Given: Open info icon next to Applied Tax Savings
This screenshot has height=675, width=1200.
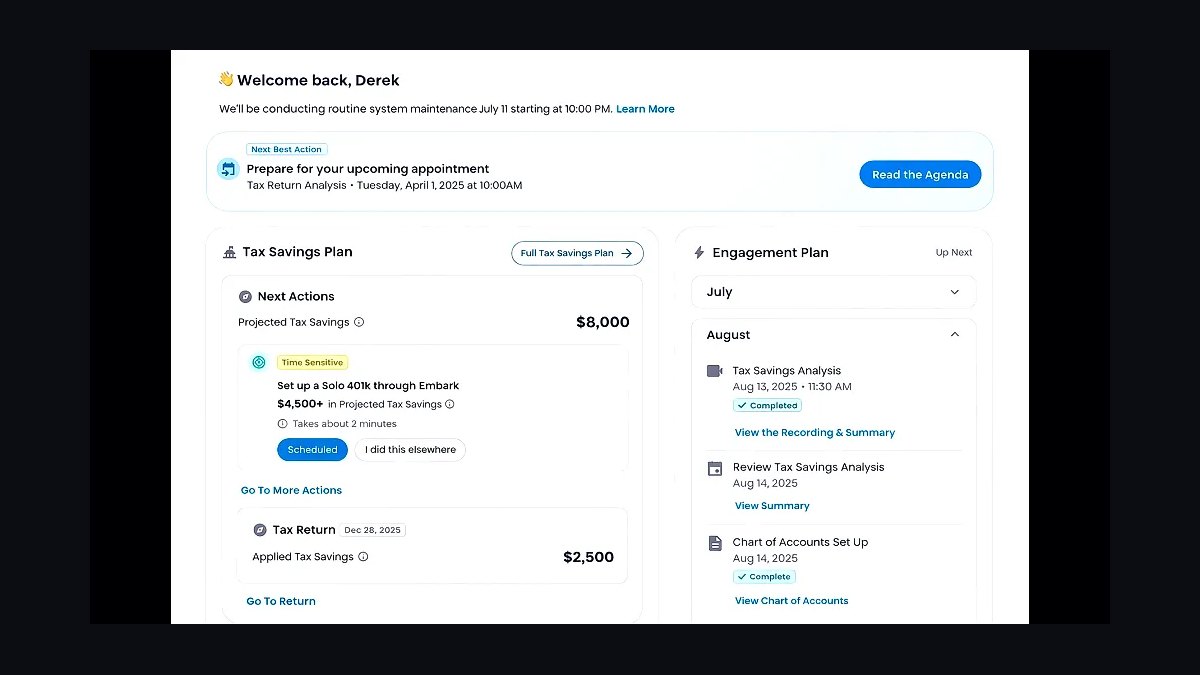Looking at the screenshot, I should 363,557.
